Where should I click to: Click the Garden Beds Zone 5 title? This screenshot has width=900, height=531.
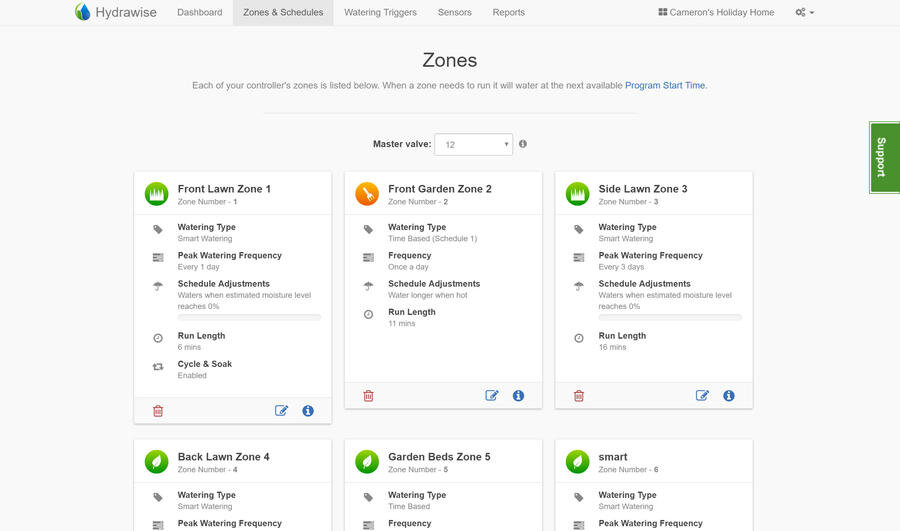coord(439,457)
